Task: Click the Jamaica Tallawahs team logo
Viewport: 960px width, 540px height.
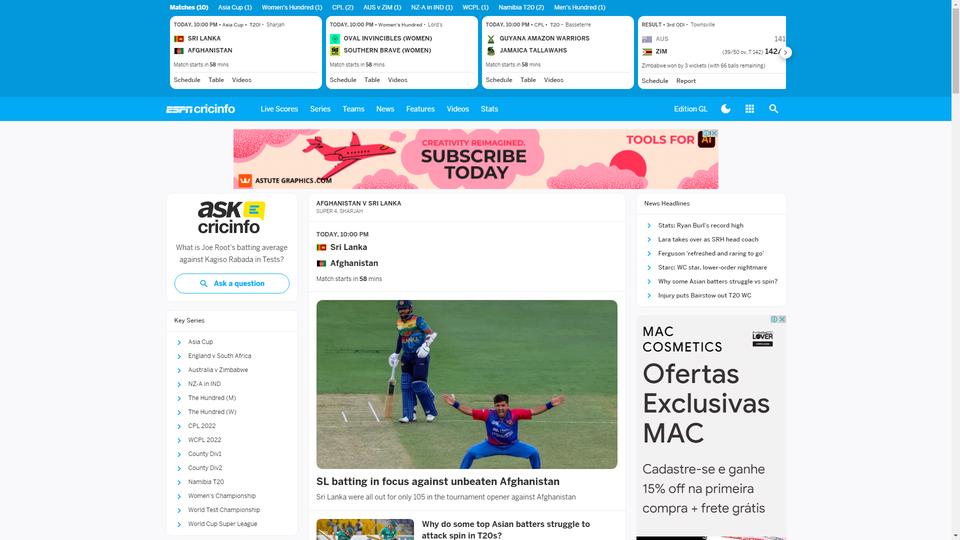Action: pos(490,51)
